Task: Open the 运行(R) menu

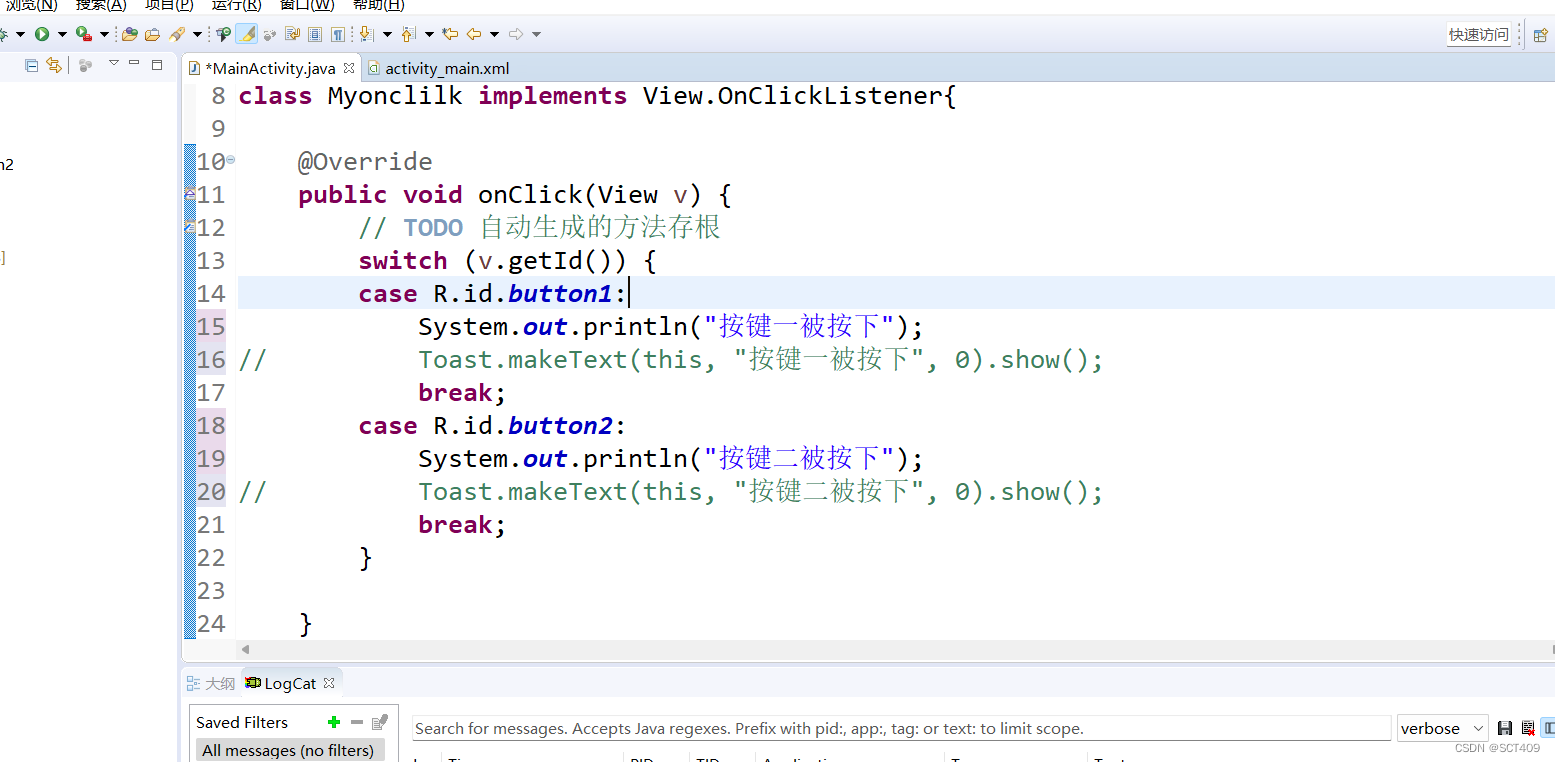Action: tap(236, 5)
